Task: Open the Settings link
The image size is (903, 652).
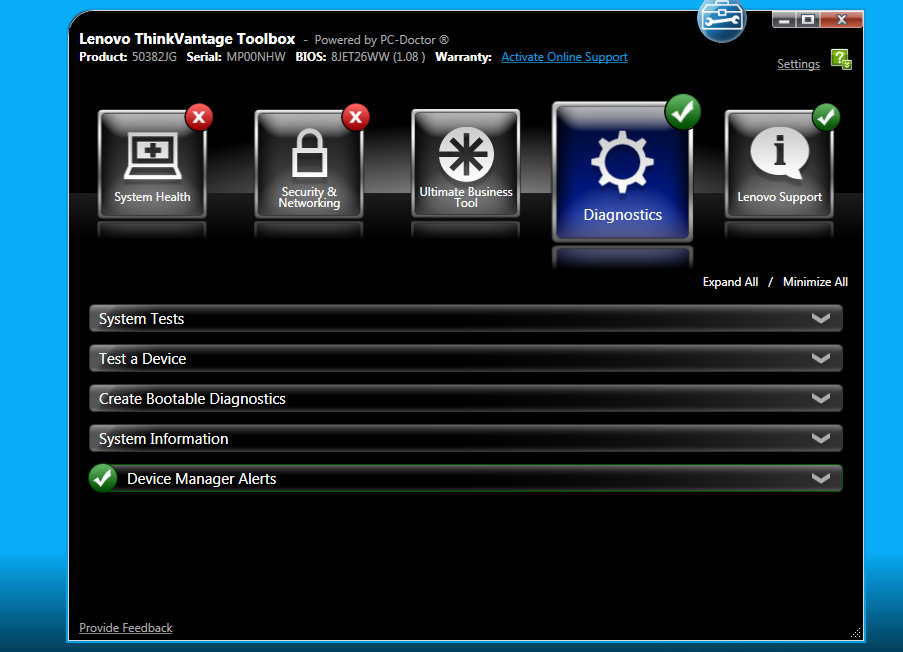Action: tap(798, 64)
